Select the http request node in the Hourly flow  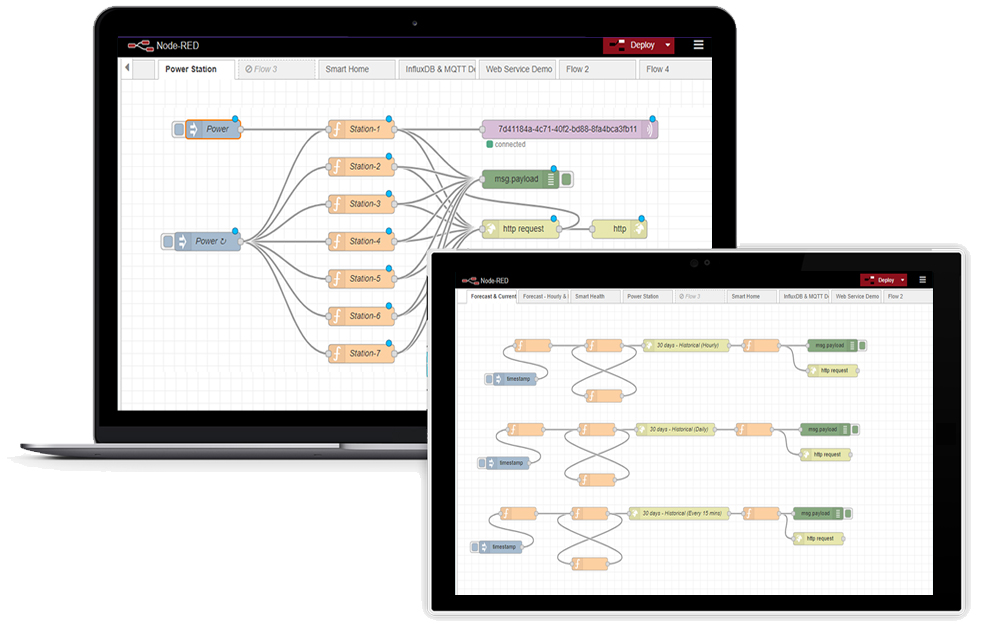[x=833, y=370]
